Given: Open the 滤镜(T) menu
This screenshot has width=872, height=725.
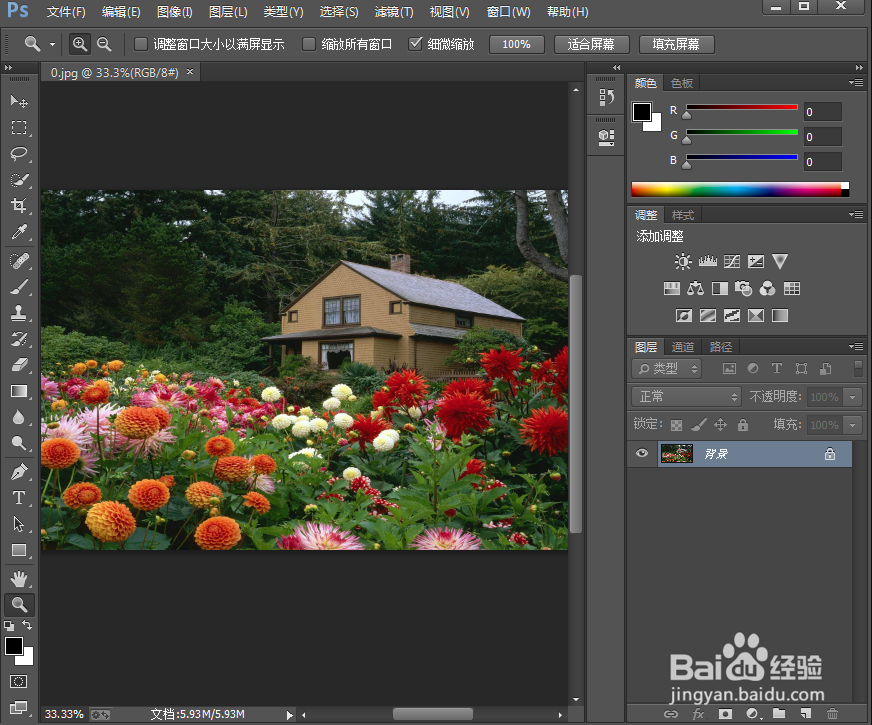Looking at the screenshot, I should point(394,12).
